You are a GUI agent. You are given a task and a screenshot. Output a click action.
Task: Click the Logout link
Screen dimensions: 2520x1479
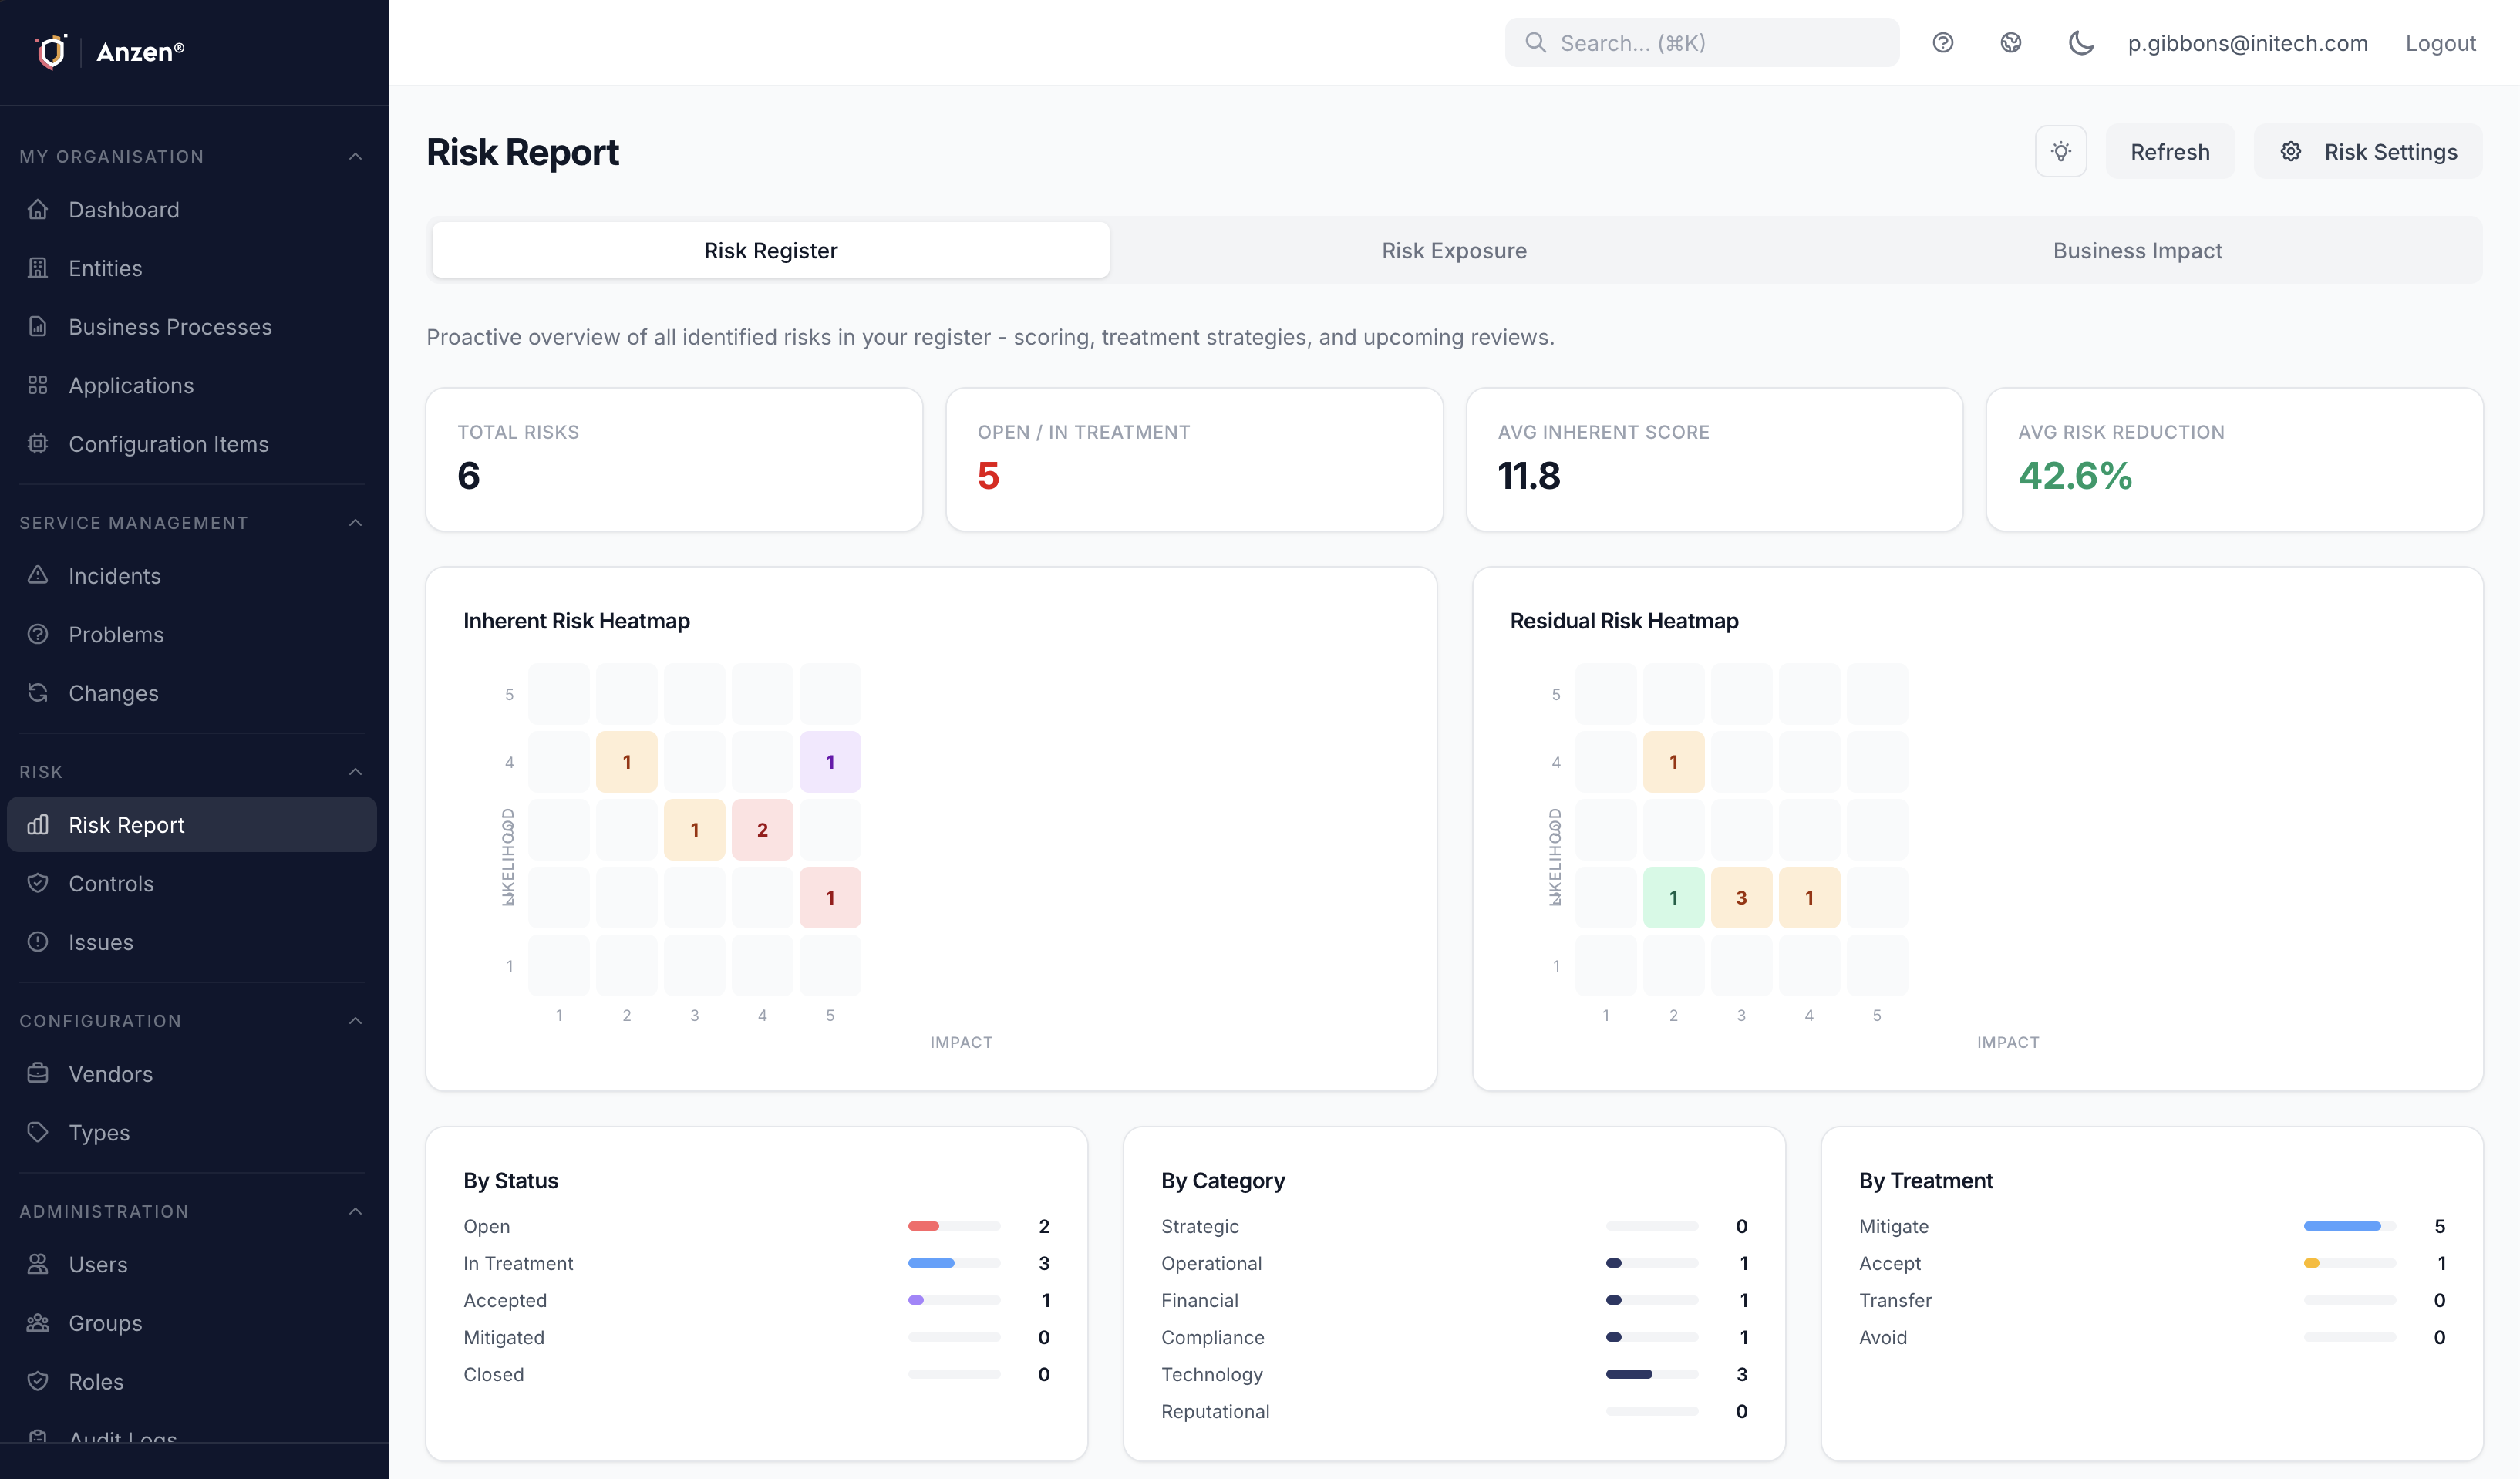[2440, 42]
